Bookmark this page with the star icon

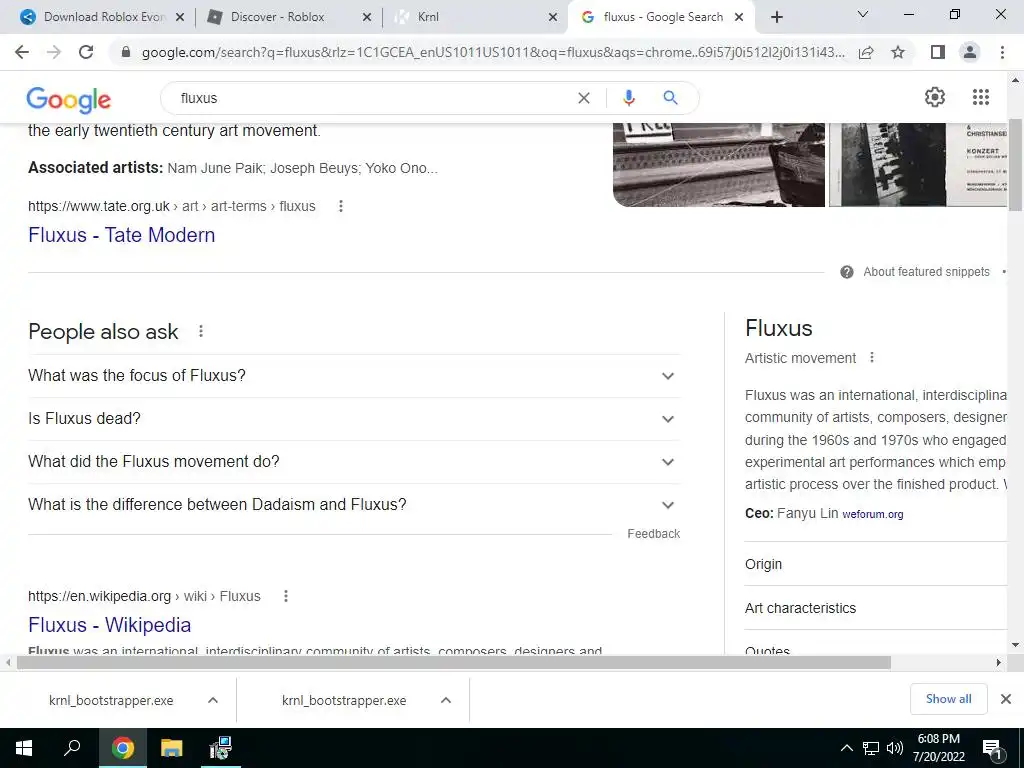[x=898, y=52]
